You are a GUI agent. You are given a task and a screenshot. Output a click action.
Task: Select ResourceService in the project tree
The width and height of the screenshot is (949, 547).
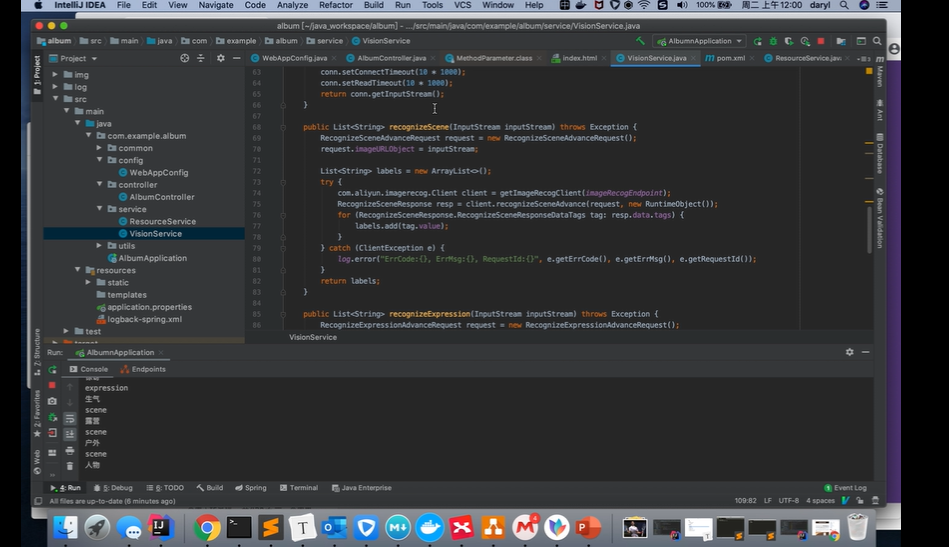[x=162, y=221]
